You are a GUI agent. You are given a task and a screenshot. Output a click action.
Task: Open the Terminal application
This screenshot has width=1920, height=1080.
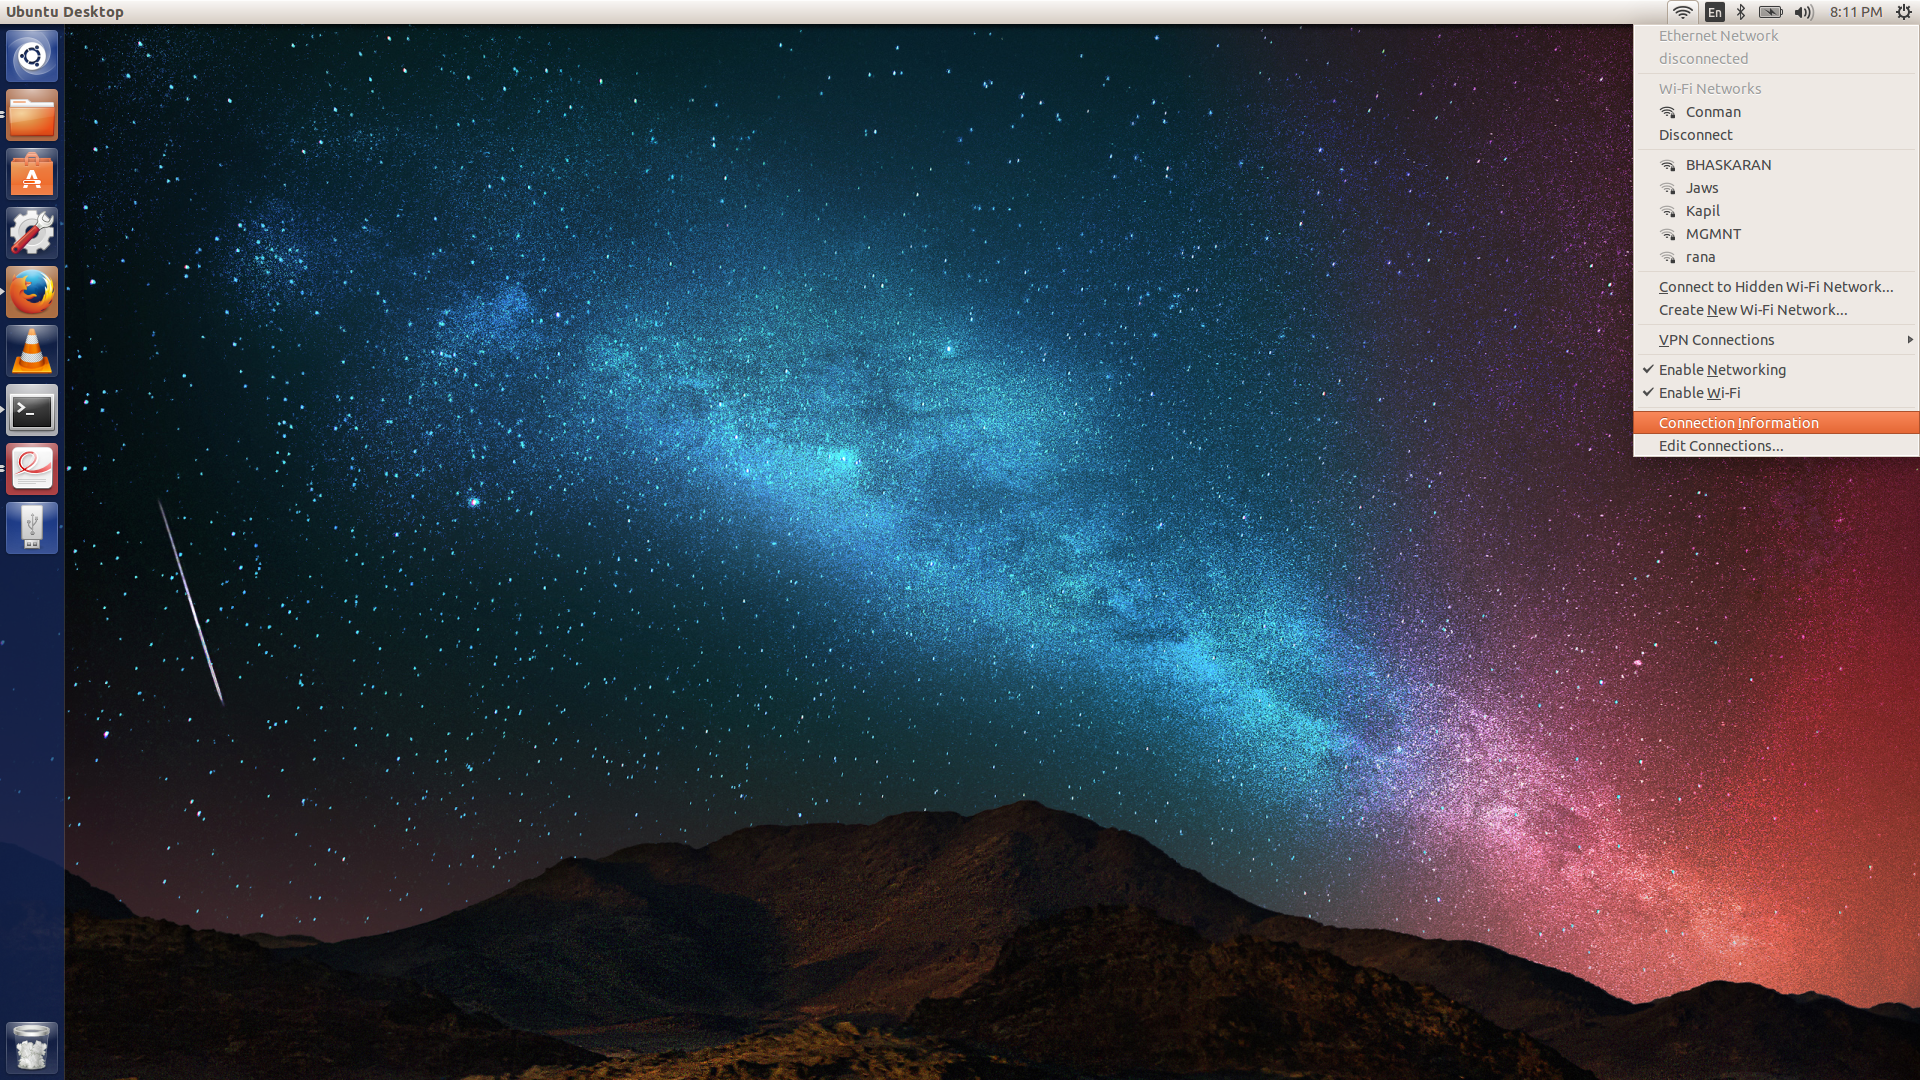tap(32, 410)
